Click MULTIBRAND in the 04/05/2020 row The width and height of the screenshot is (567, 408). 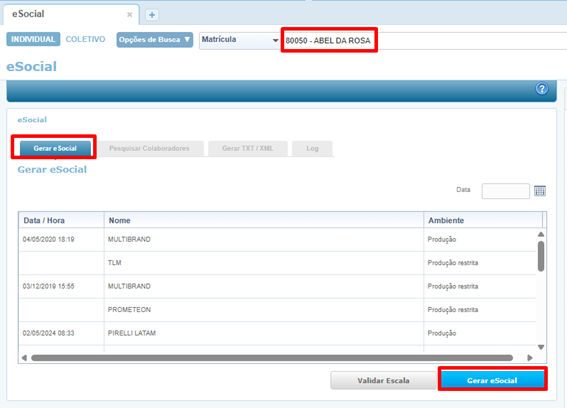[129, 239]
